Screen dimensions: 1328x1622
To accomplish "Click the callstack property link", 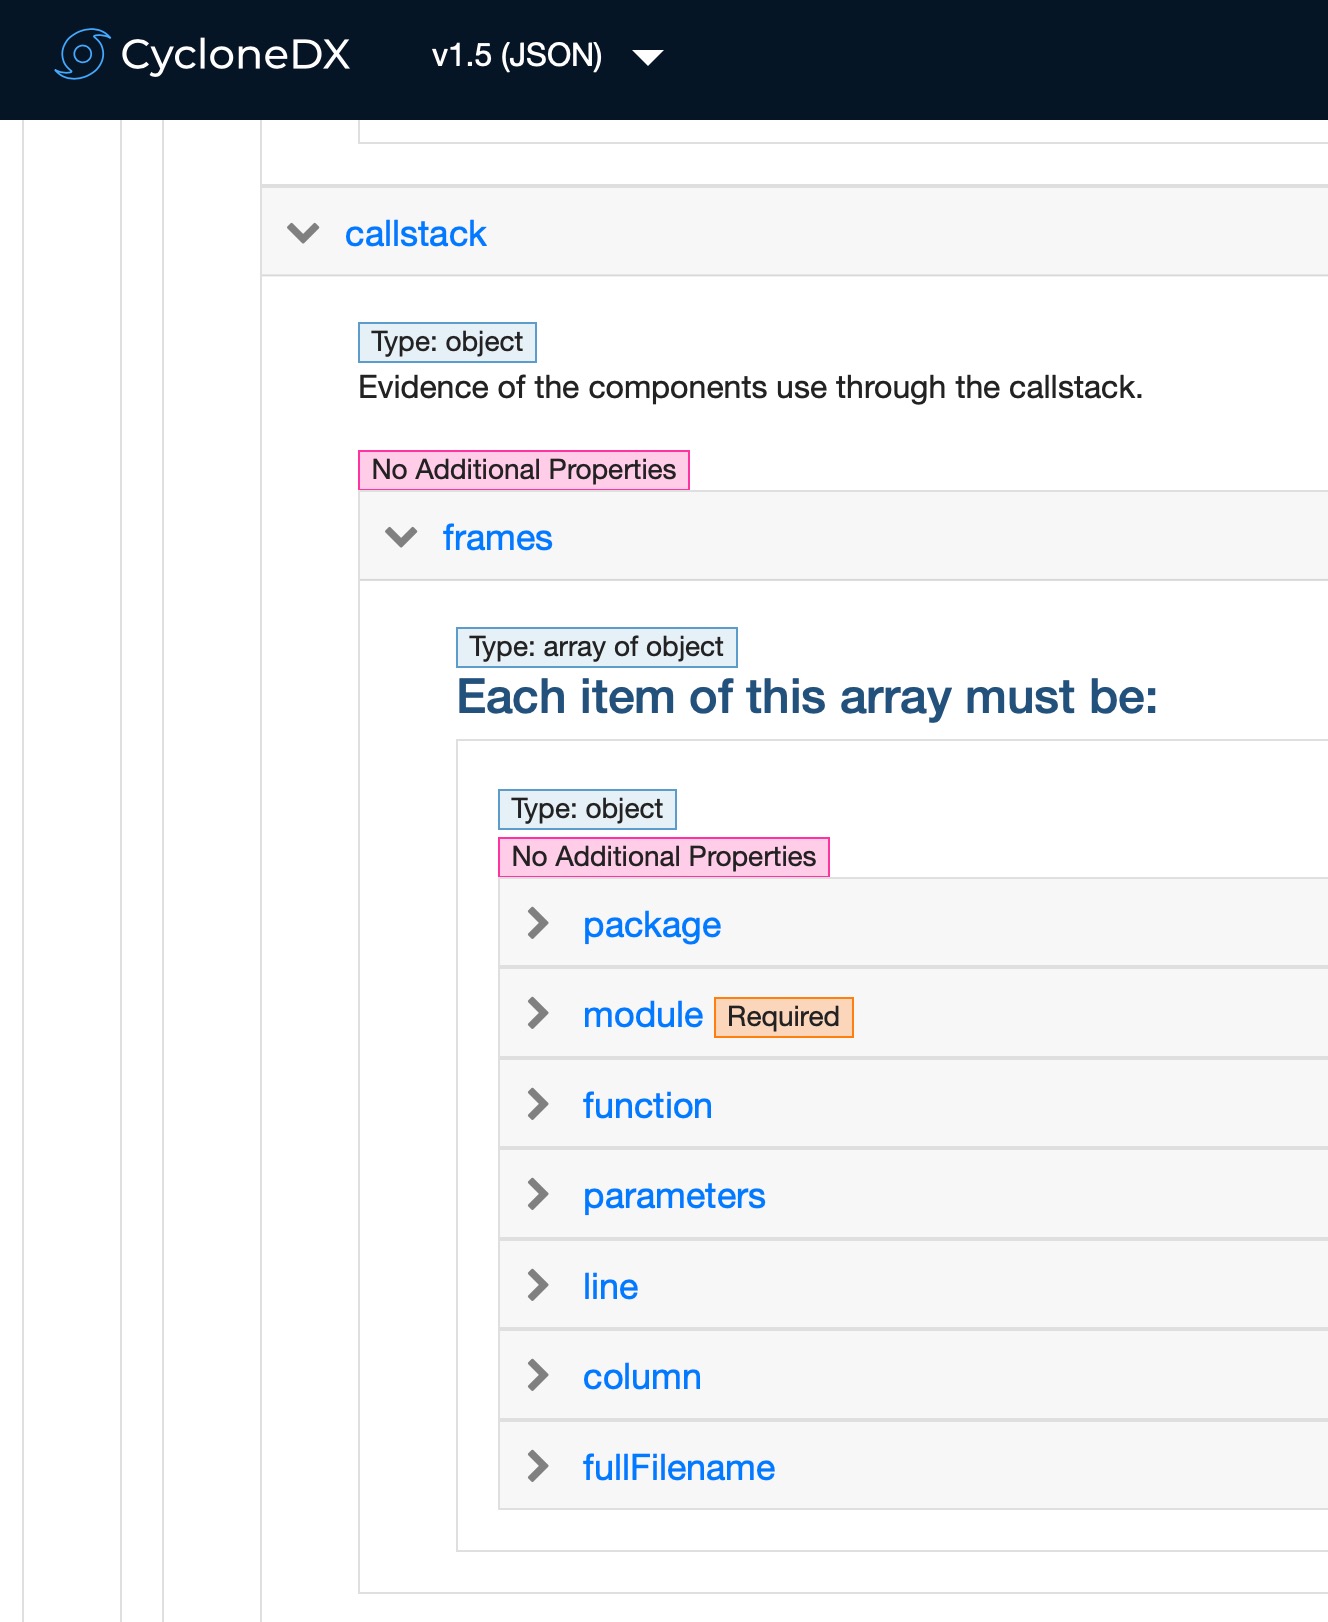I will pyautogui.click(x=416, y=234).
